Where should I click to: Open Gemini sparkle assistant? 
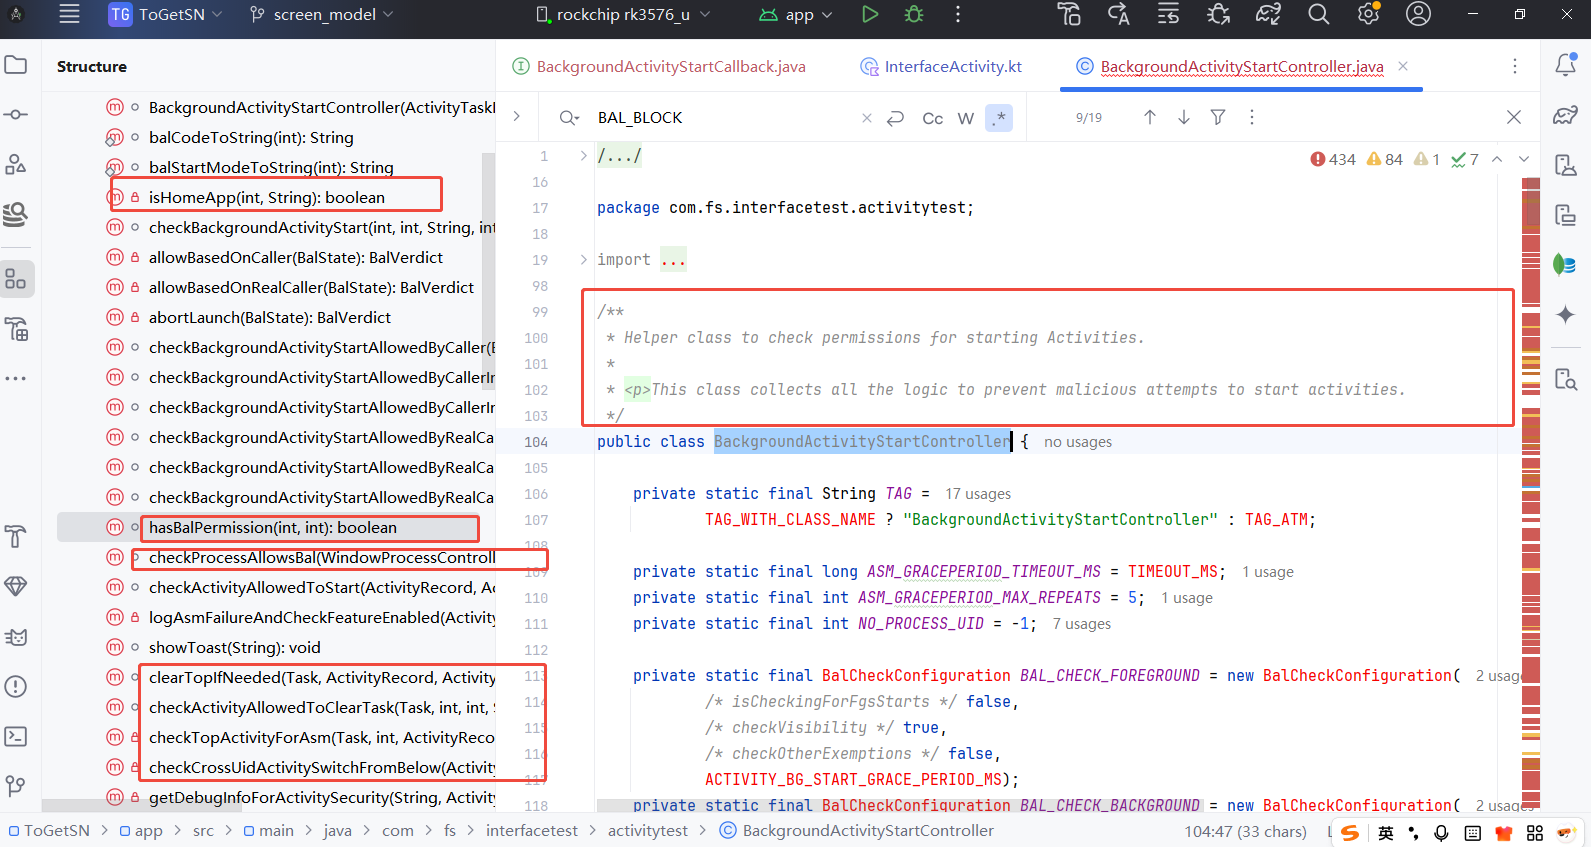coord(1565,315)
